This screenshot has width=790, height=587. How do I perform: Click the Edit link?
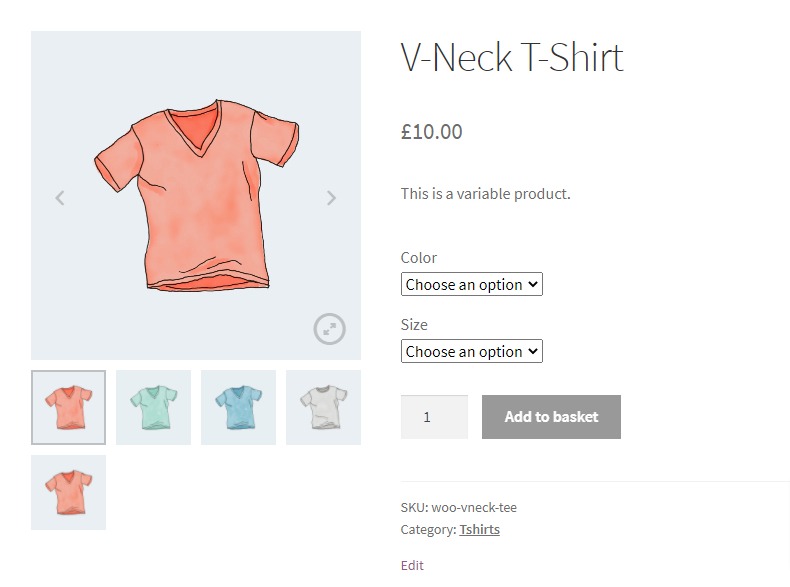click(412, 565)
